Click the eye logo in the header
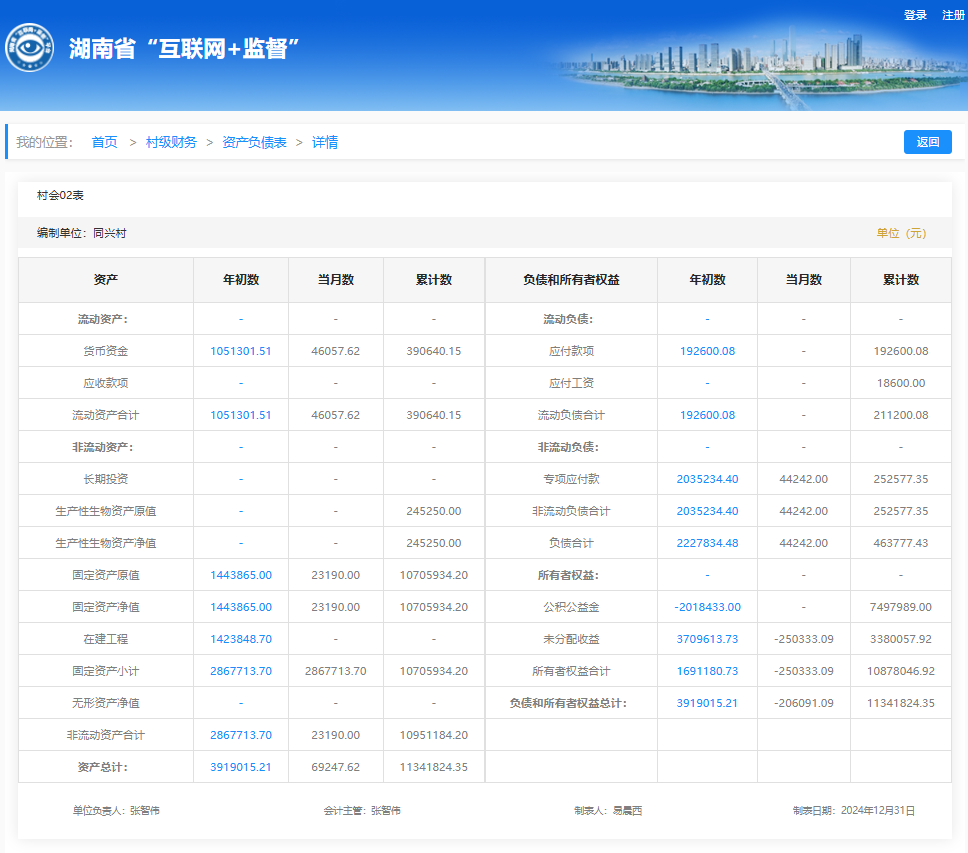Image resolution: width=968 pixels, height=853 pixels. pyautogui.click(x=30, y=48)
